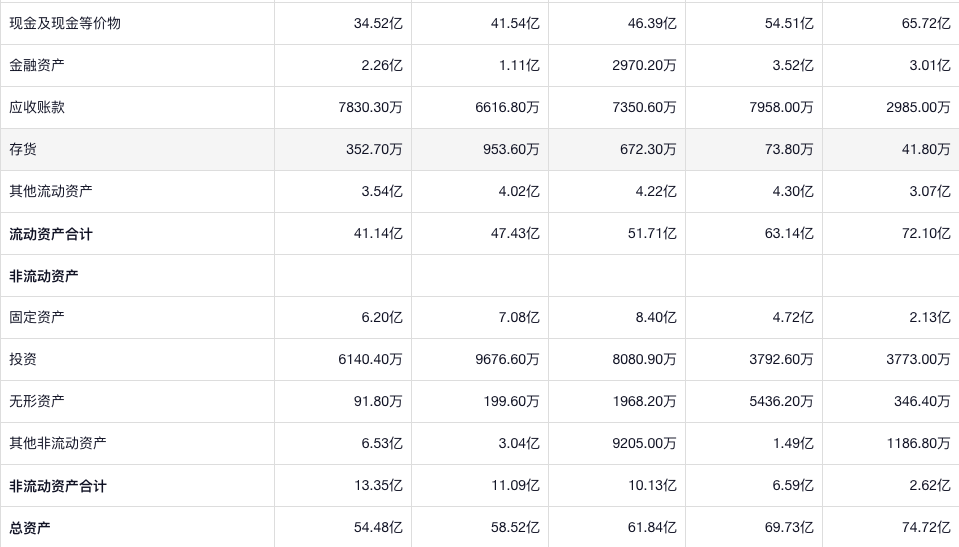
Task: Click the intangible assets value 5436.20万
Action: point(781,401)
